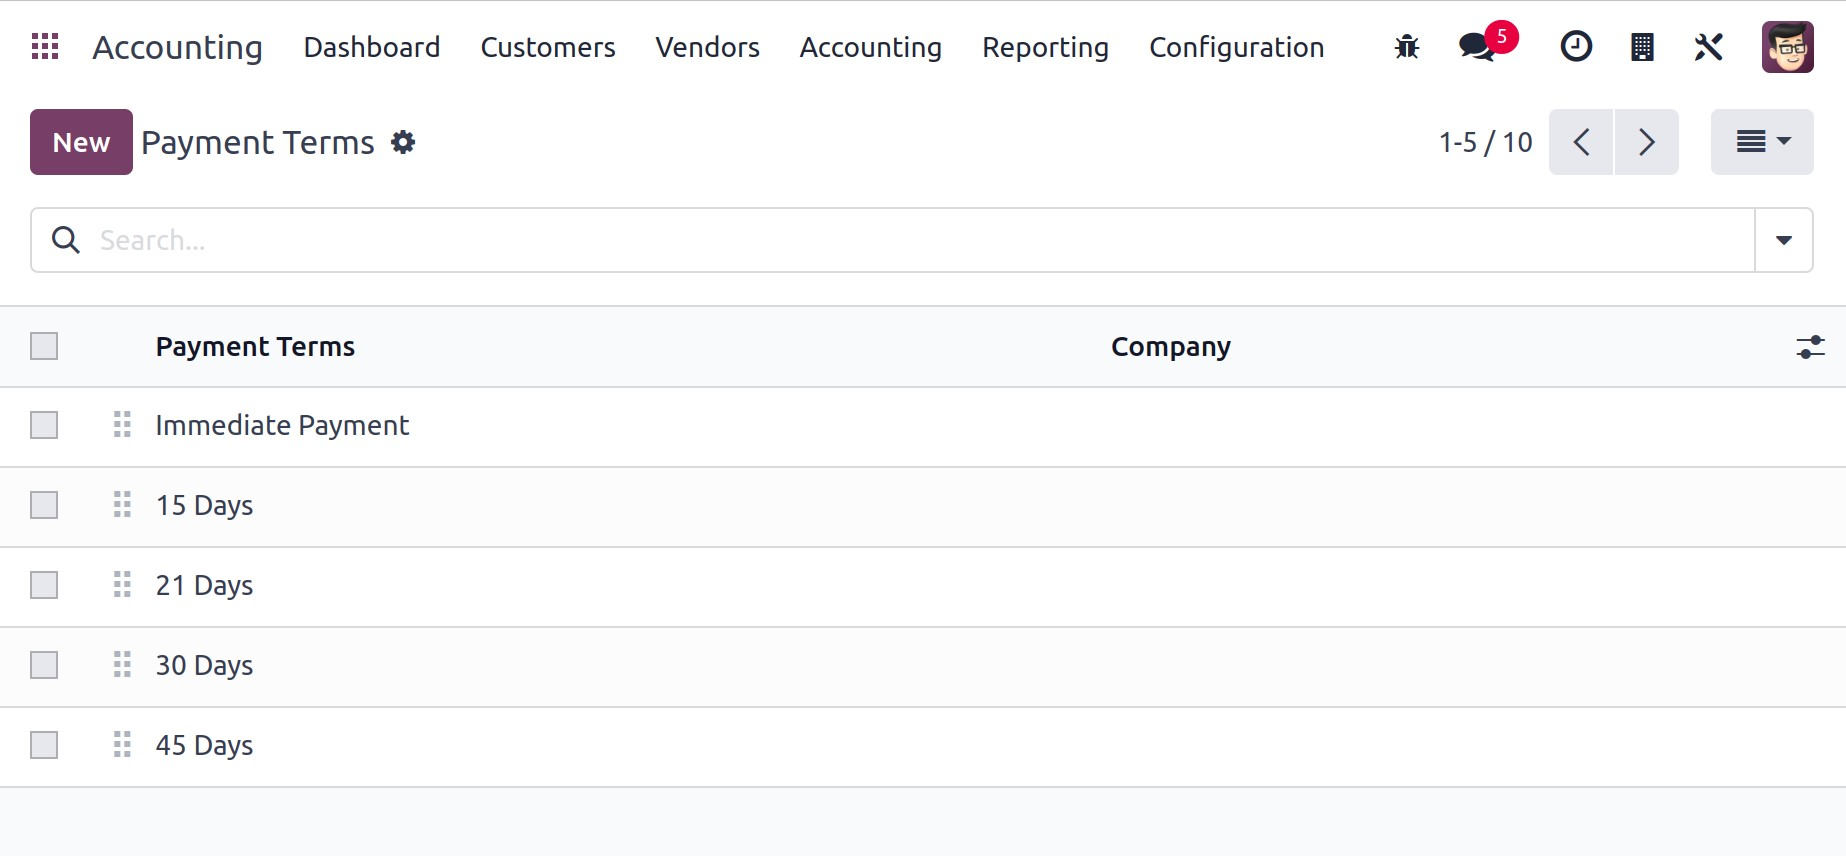Tick the checkbox for Immediate Payment
Screen dimensions: 1846x856
click(44, 425)
